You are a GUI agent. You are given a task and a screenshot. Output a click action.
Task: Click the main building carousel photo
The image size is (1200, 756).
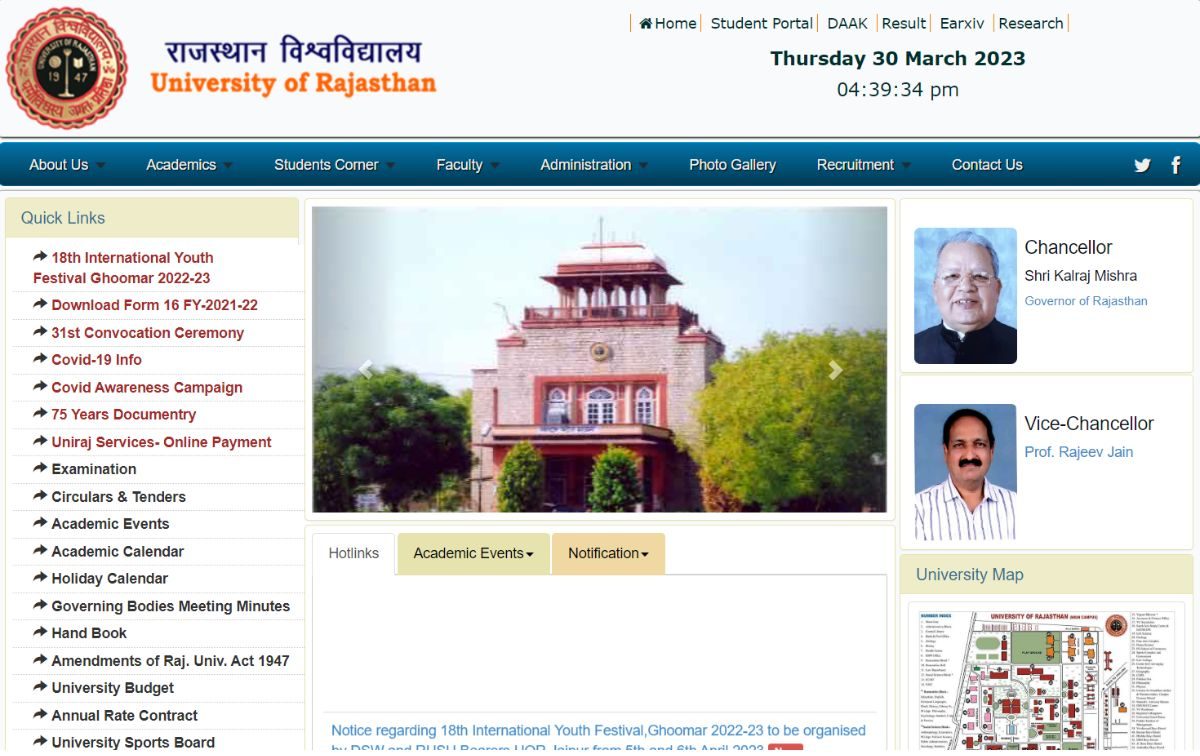pyautogui.click(x=599, y=359)
